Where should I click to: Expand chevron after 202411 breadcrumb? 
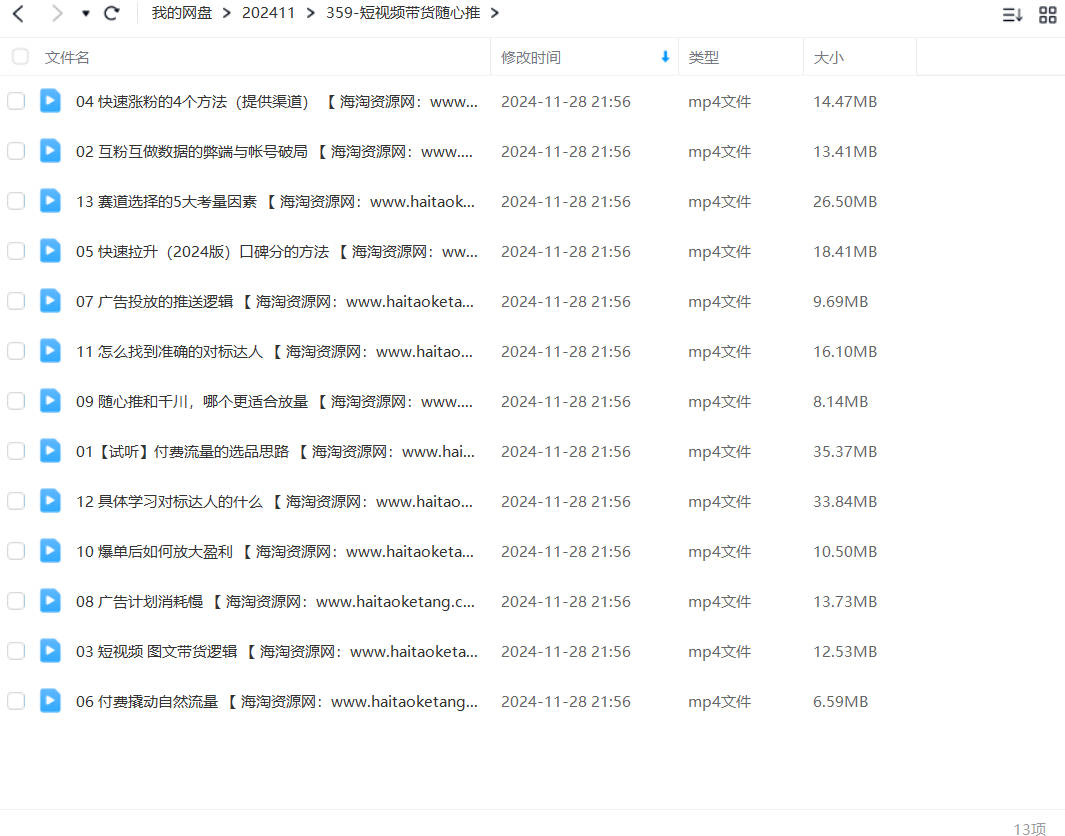pos(310,13)
